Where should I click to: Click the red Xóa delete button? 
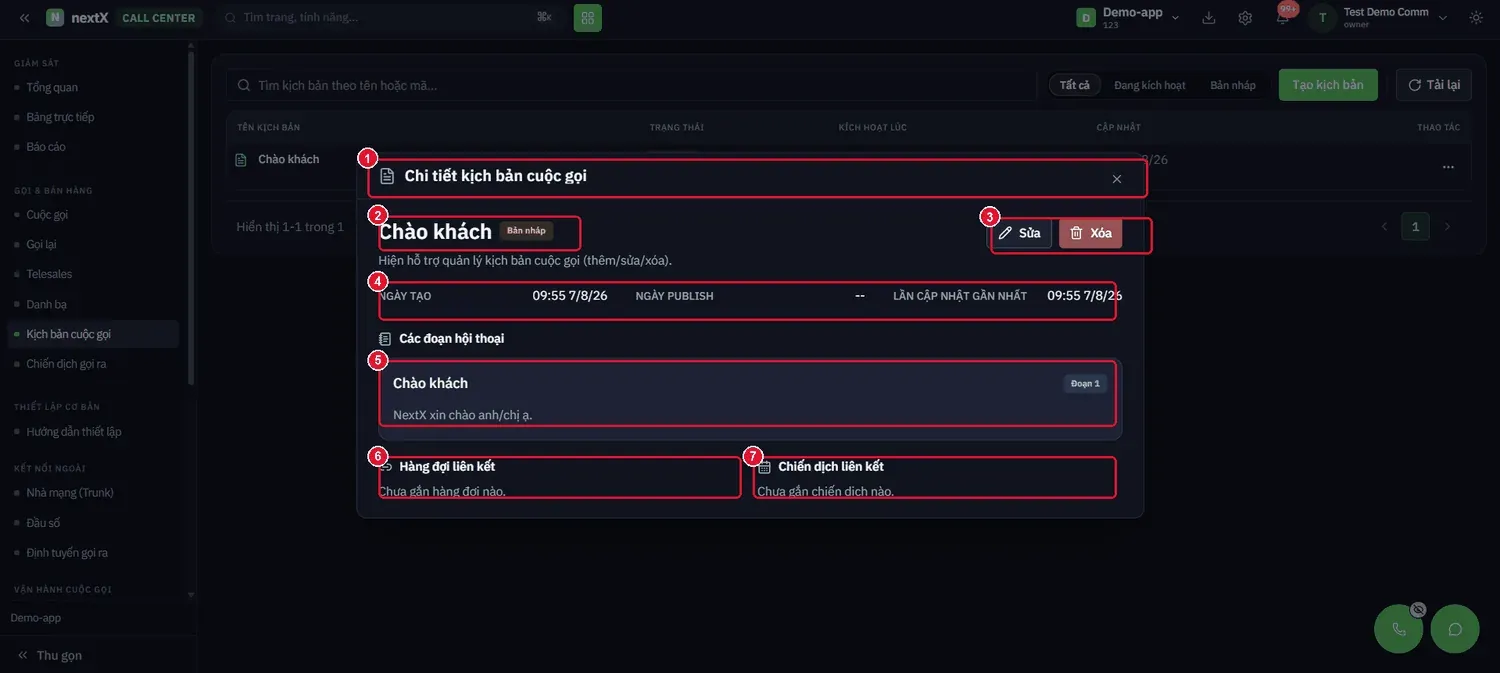click(1091, 233)
